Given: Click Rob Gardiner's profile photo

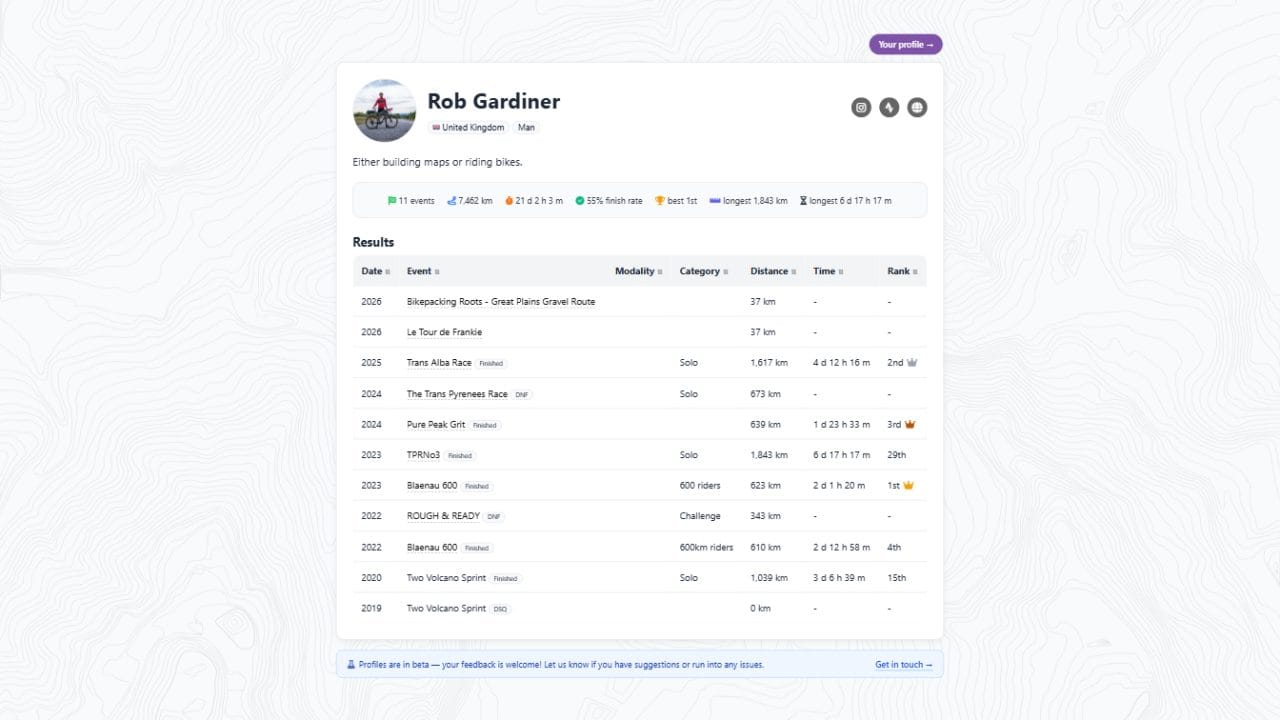Looking at the screenshot, I should pyautogui.click(x=384, y=110).
